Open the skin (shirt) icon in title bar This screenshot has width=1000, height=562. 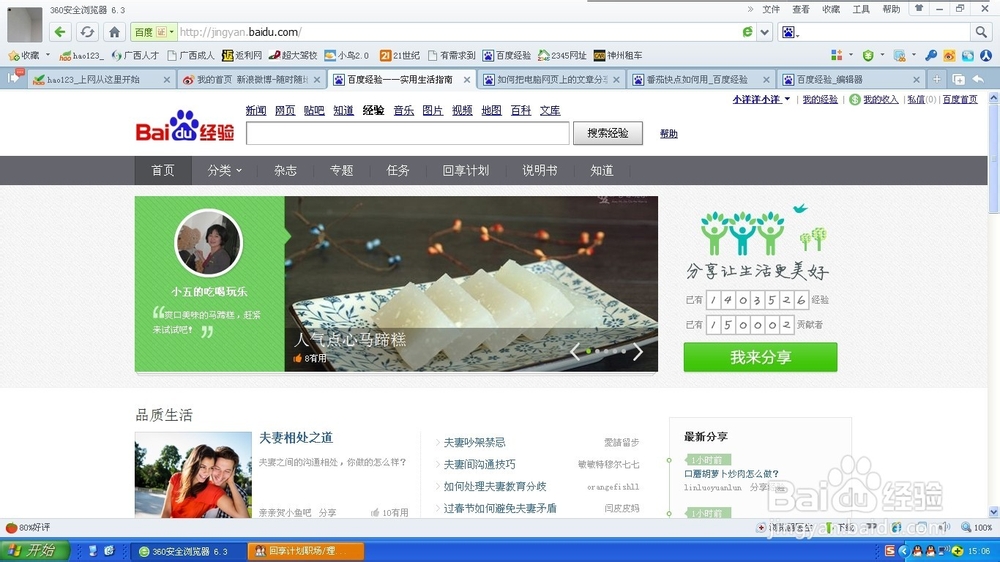(x=919, y=9)
